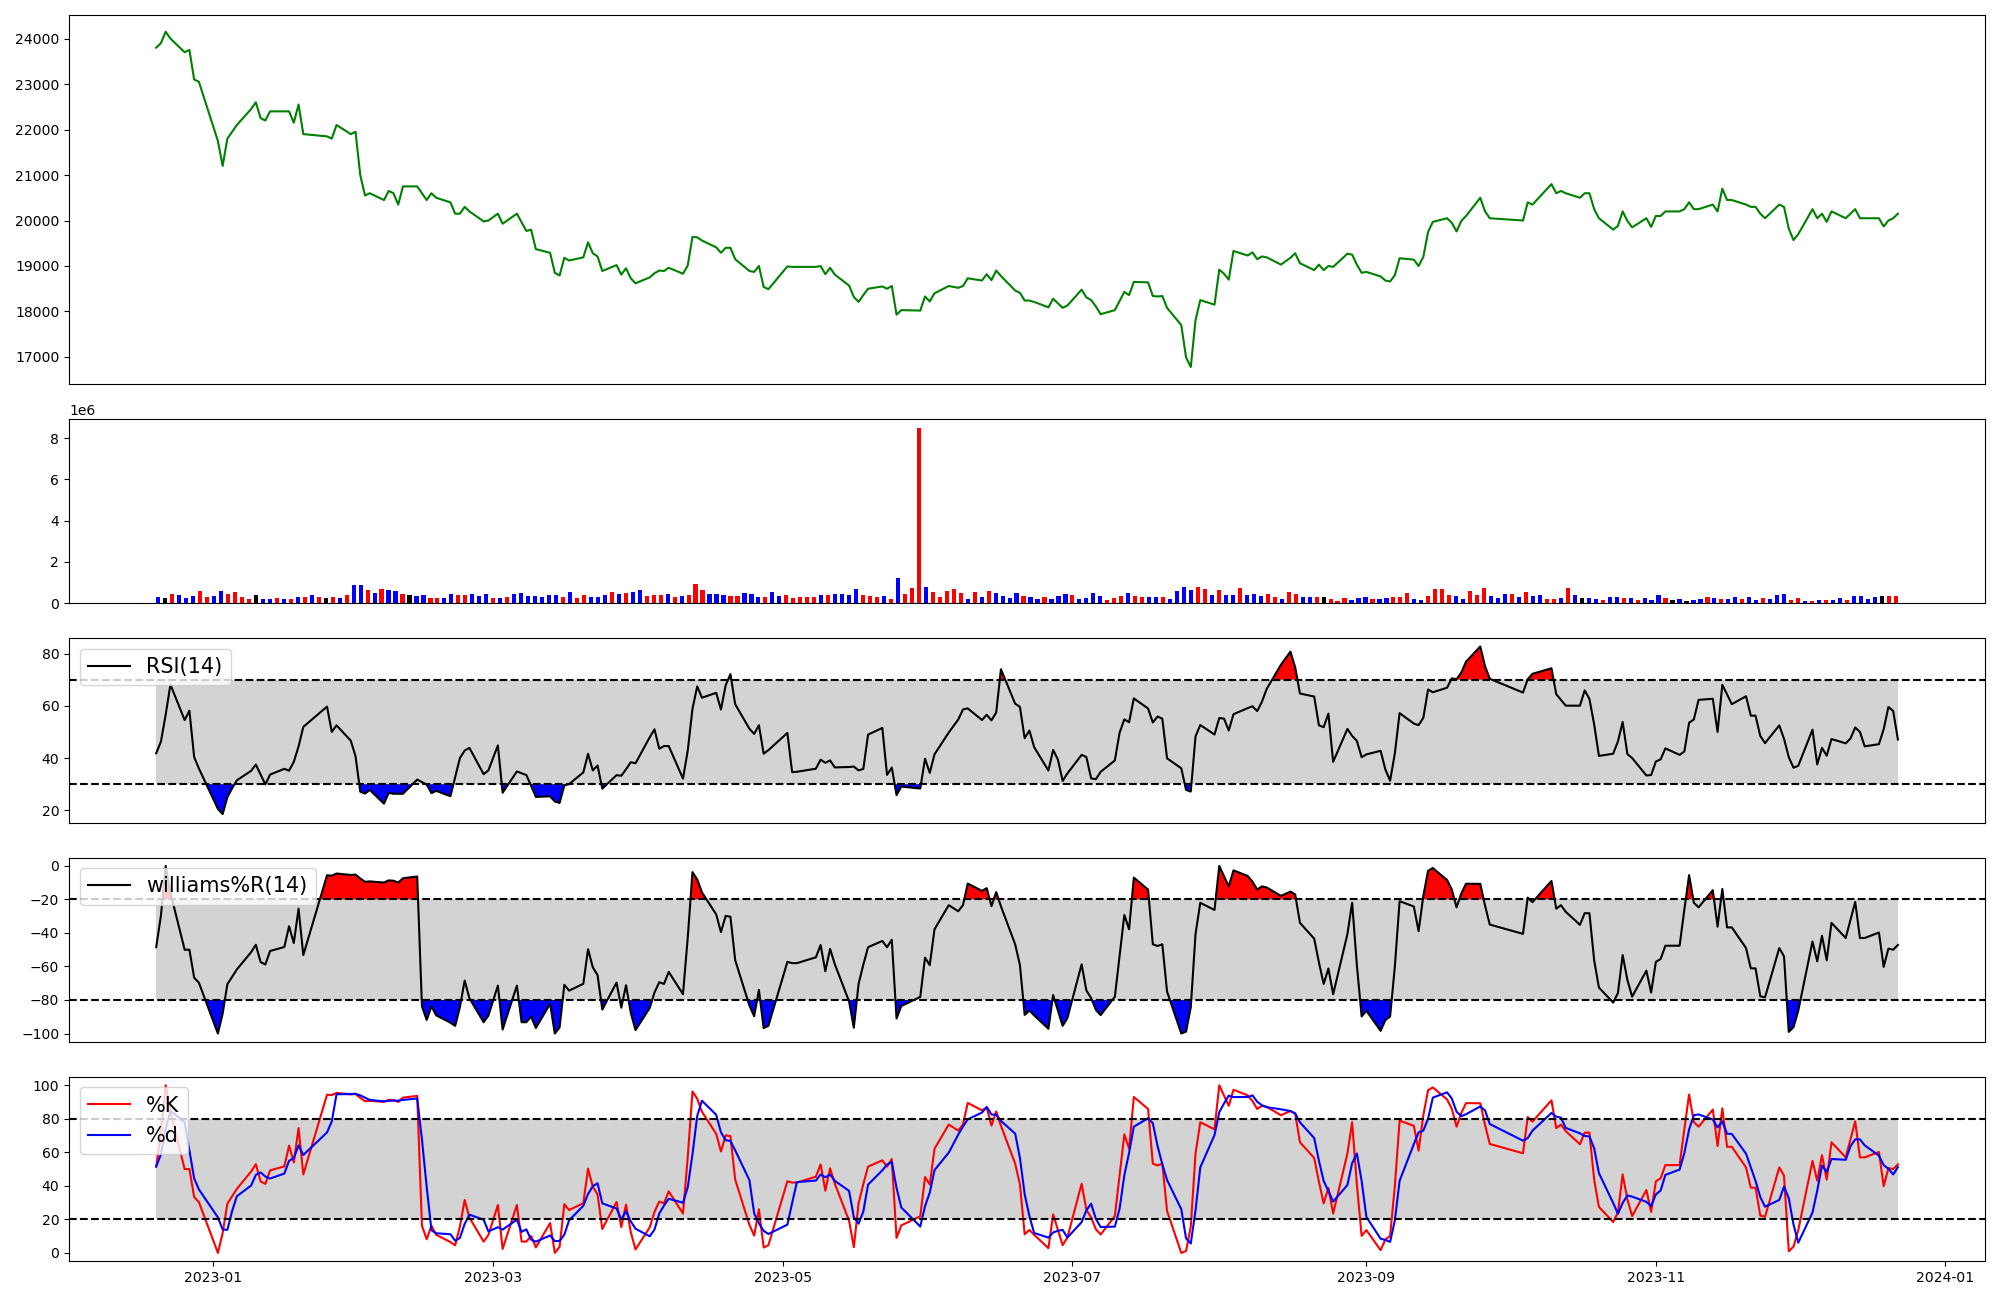Click the 8 tick on volume axis
Viewport: 2000px width, 1300px height.
pyautogui.click(x=55, y=439)
